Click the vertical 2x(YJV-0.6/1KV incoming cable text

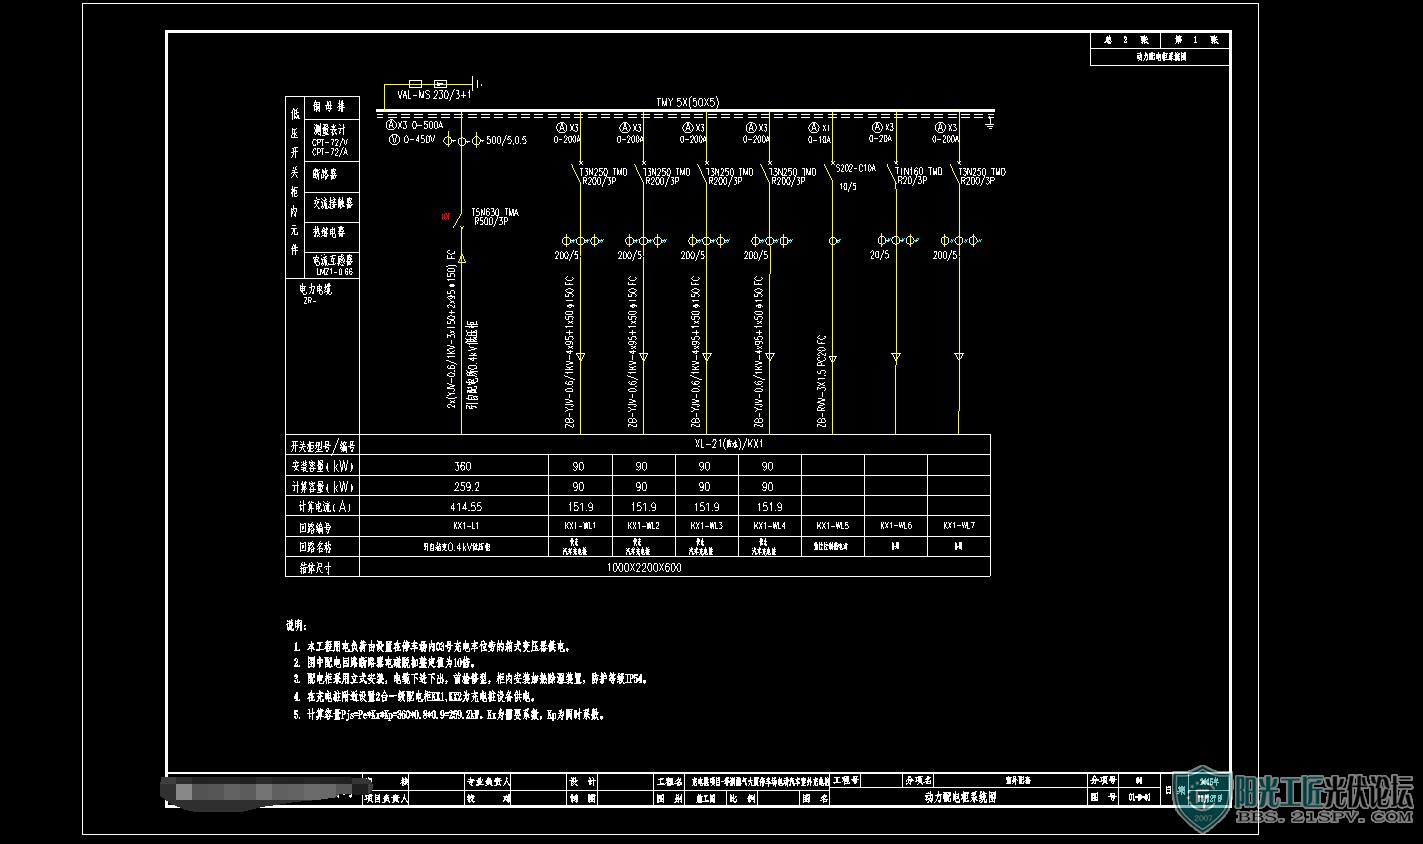452,329
